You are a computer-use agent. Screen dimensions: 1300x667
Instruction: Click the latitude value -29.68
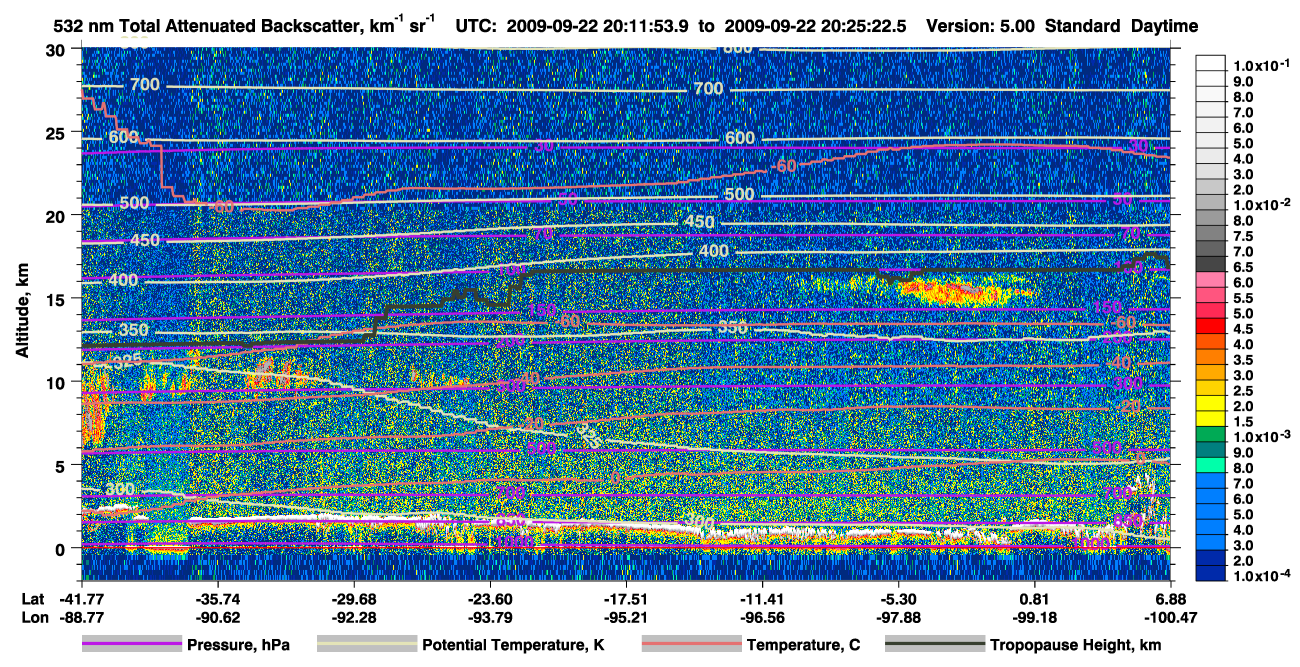click(x=353, y=597)
